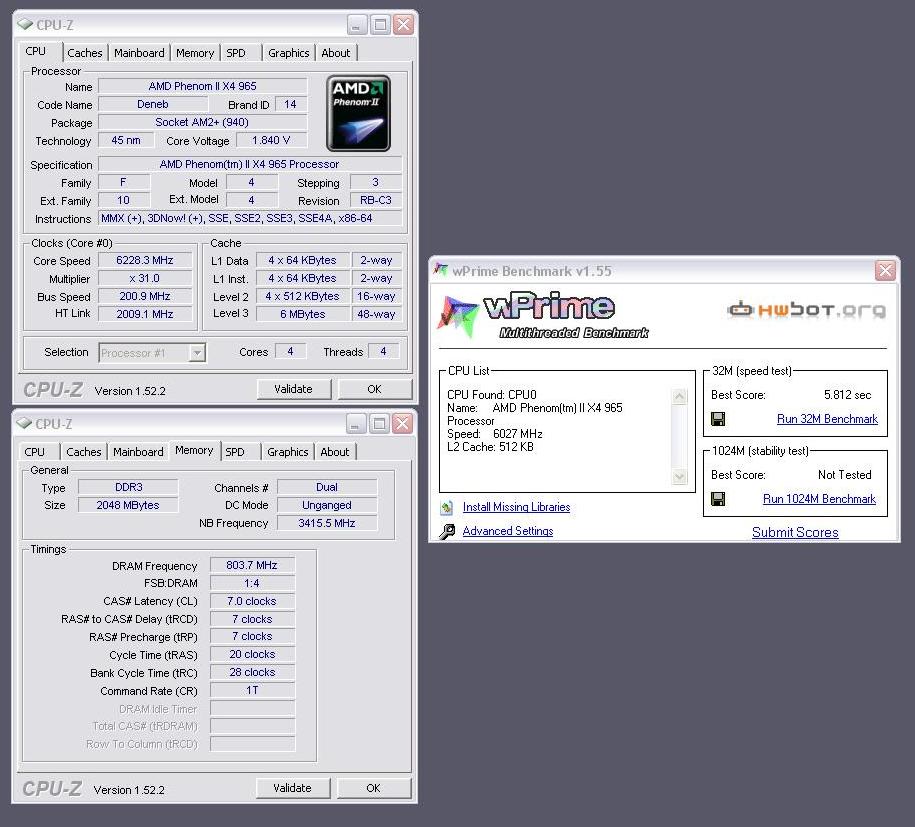Click the lower CPU-Z title bar icon
This screenshot has width=915, height=827.
(x=24, y=423)
